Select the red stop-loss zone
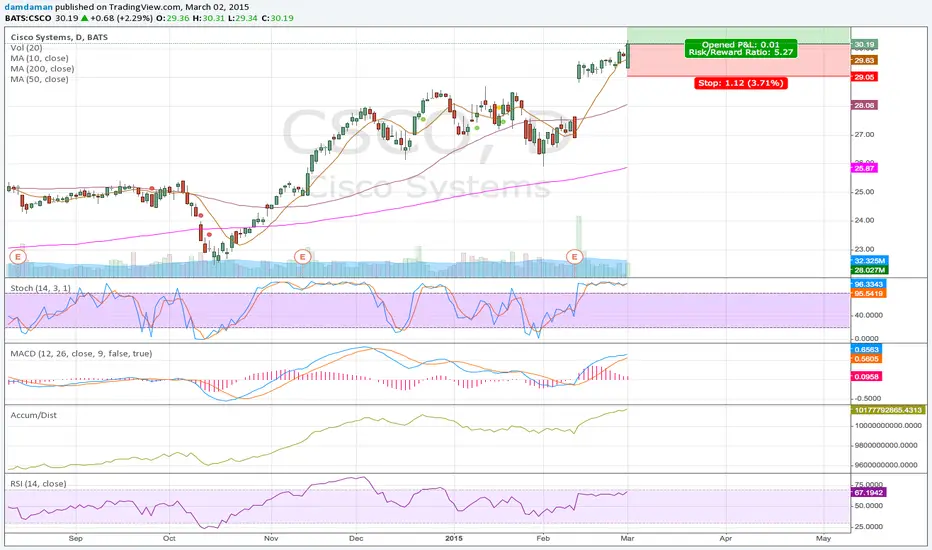 click(x=739, y=60)
